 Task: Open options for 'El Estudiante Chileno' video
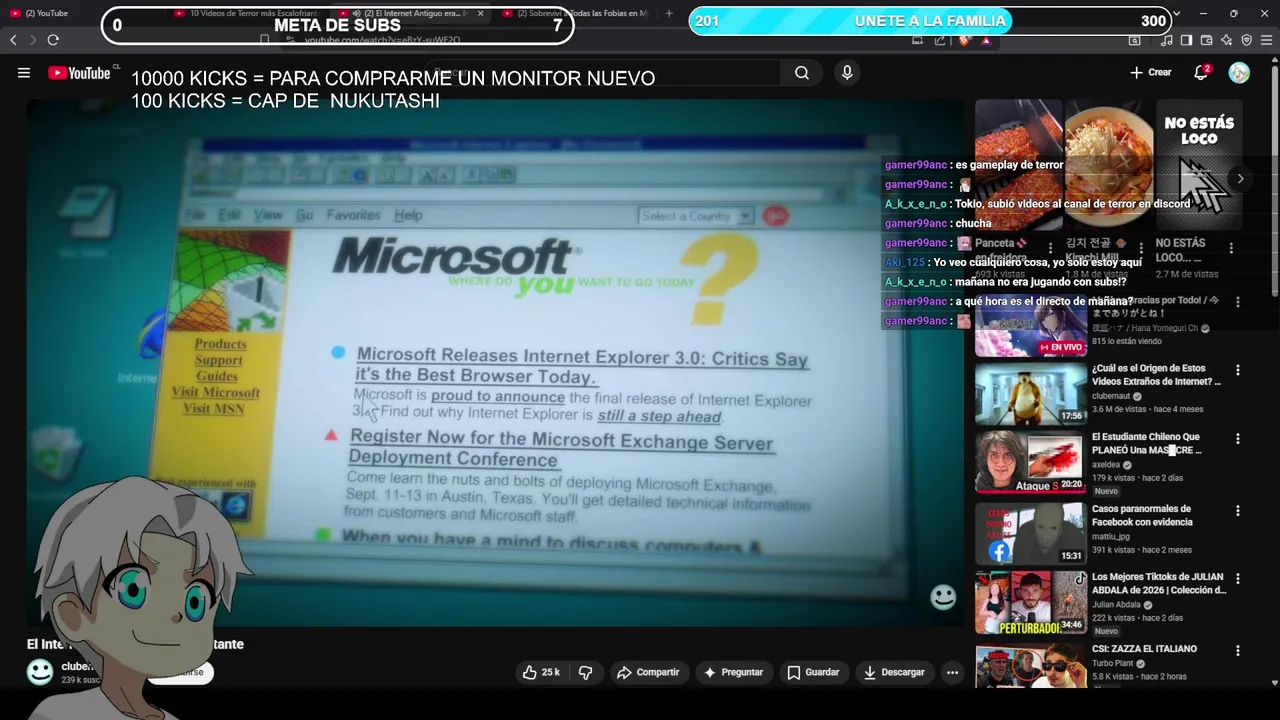(1238, 439)
